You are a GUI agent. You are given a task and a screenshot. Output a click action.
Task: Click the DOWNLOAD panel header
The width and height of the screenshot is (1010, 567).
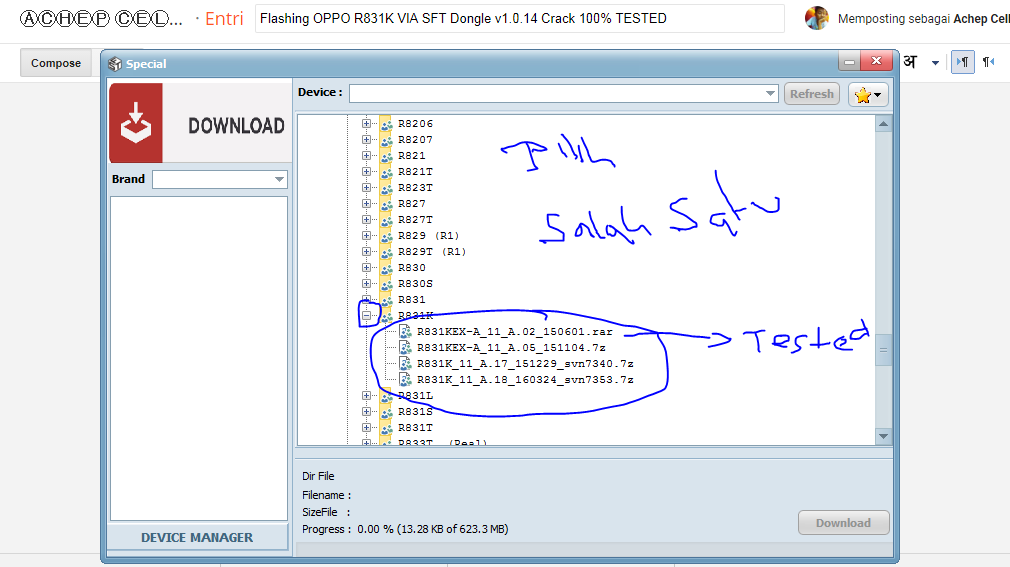pos(200,122)
